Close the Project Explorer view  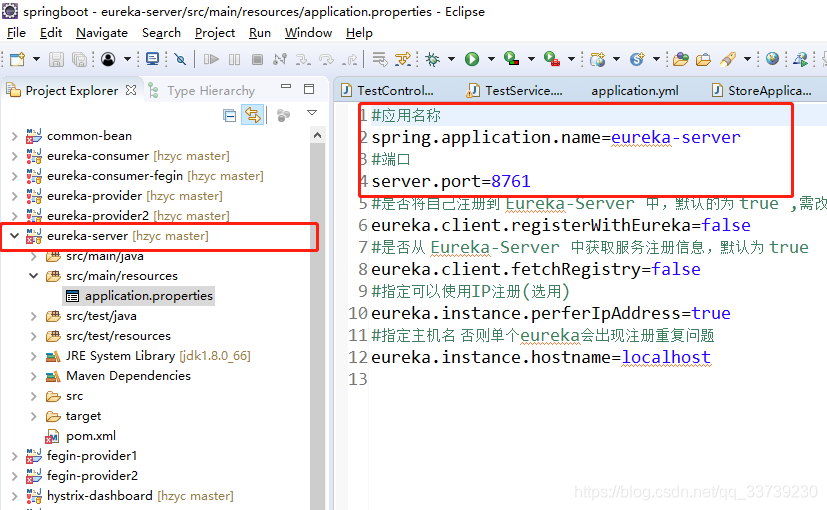[x=131, y=90]
